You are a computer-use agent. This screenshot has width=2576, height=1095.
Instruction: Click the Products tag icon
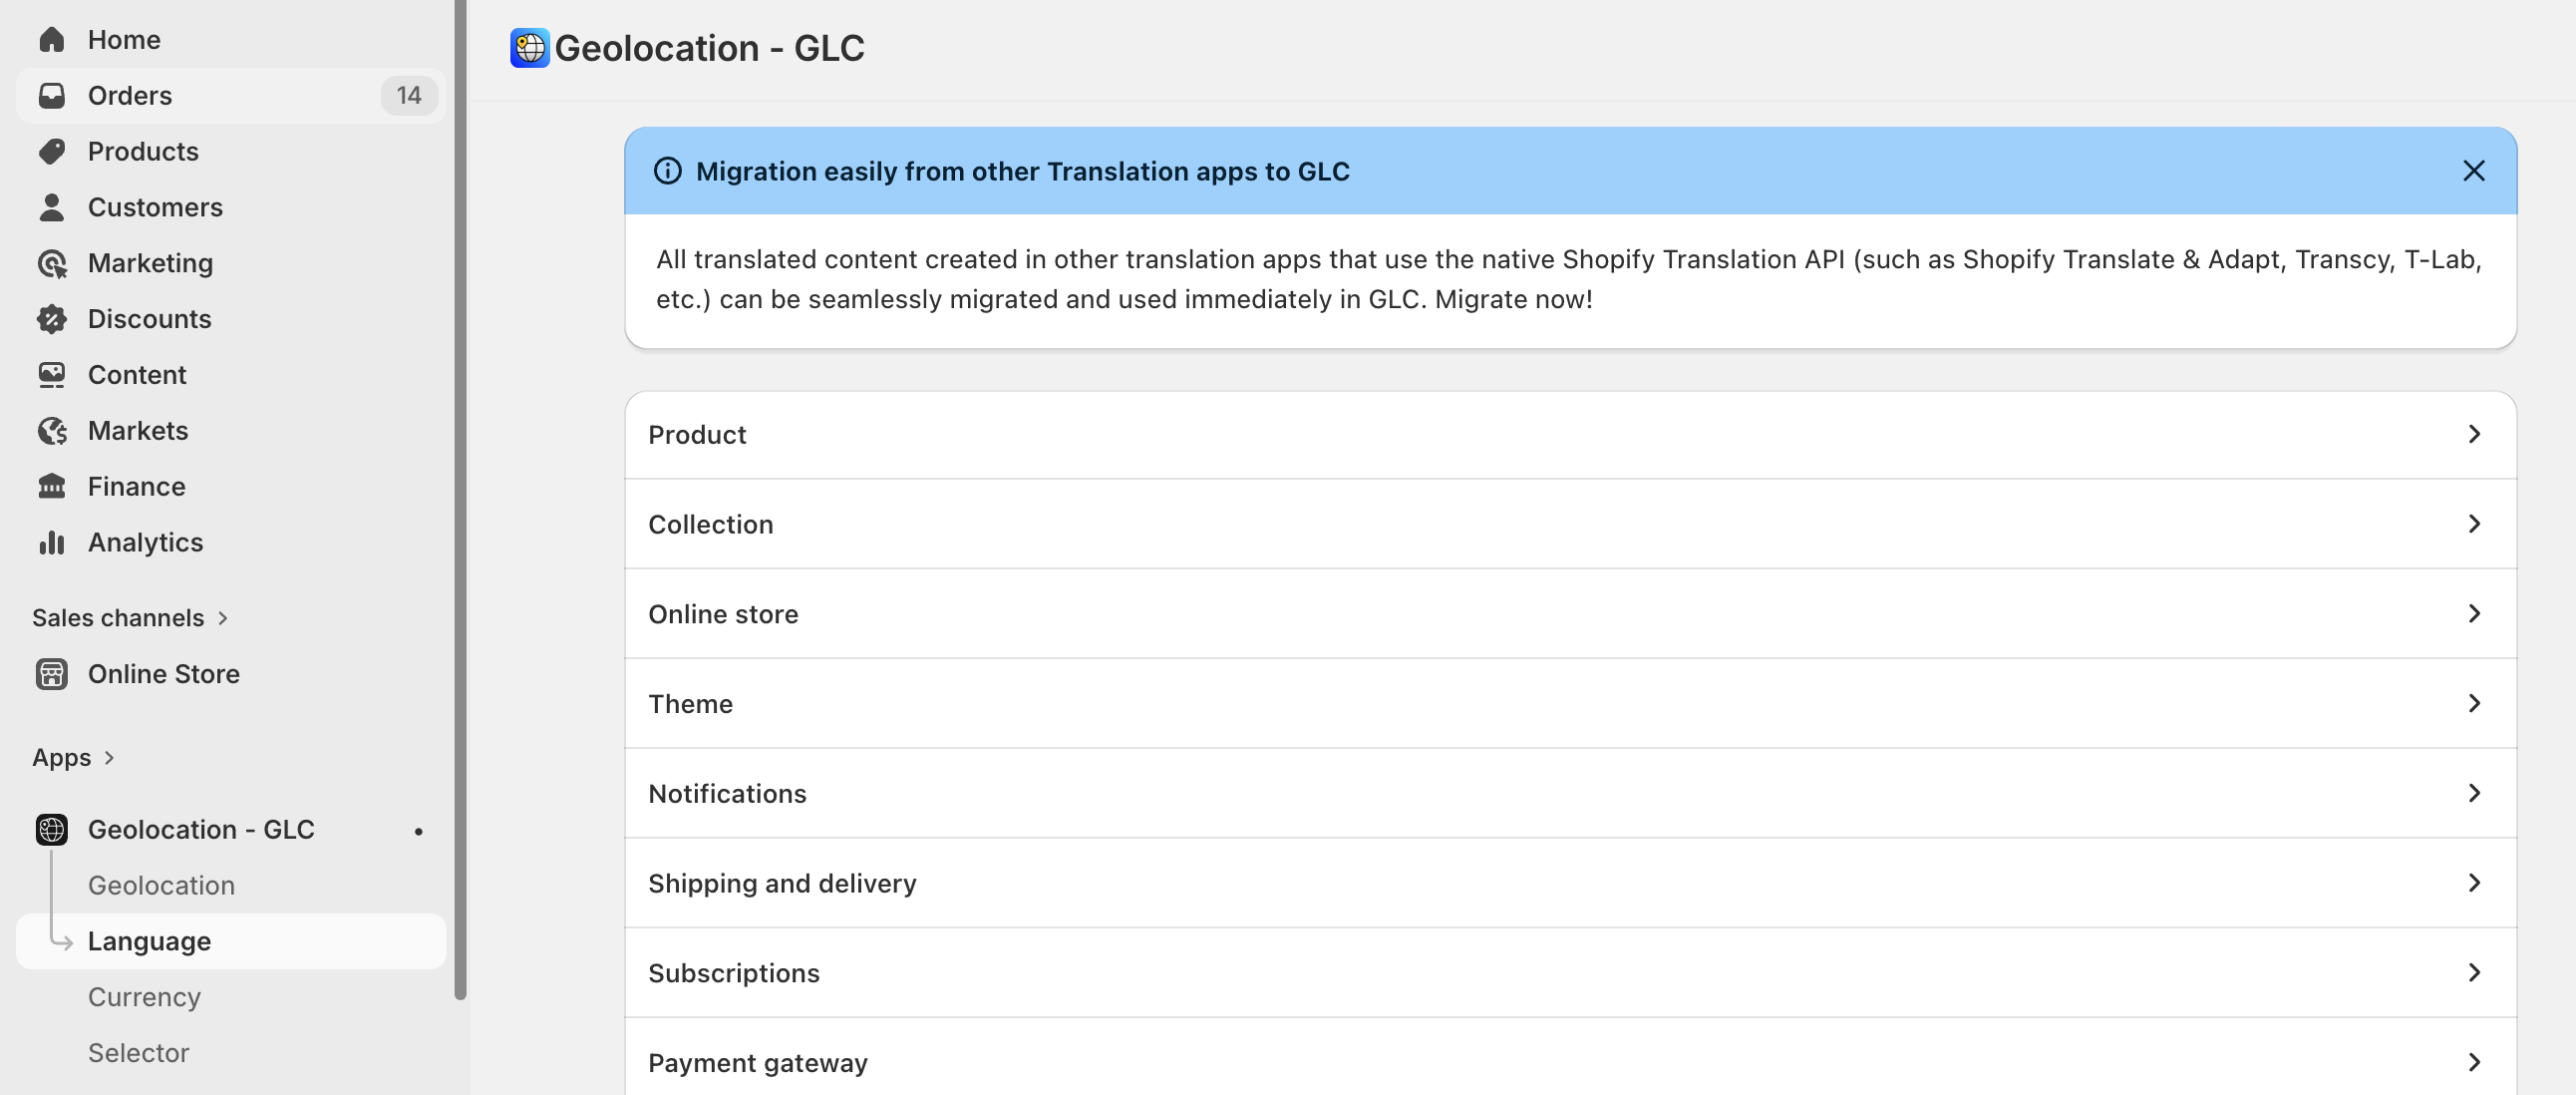coord(52,151)
